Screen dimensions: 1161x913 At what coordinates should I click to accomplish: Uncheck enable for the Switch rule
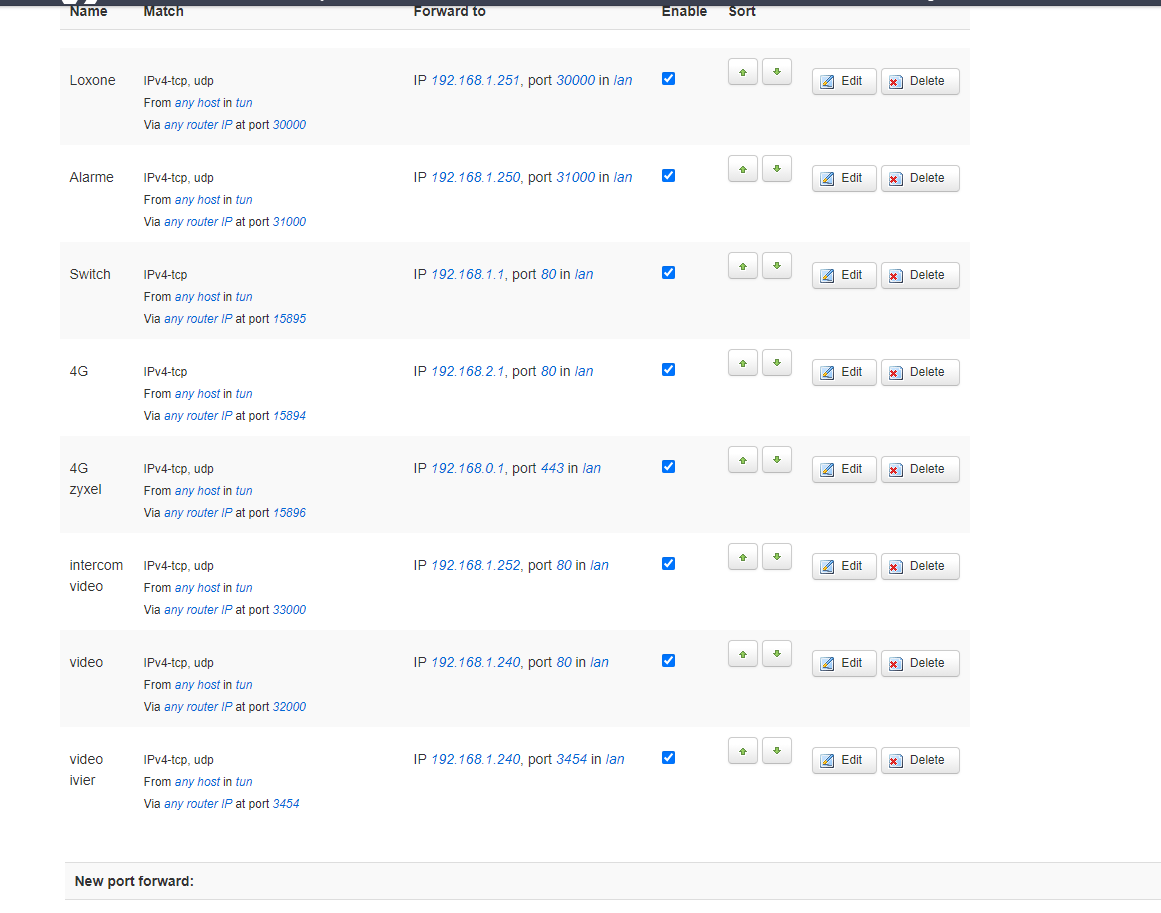point(669,273)
